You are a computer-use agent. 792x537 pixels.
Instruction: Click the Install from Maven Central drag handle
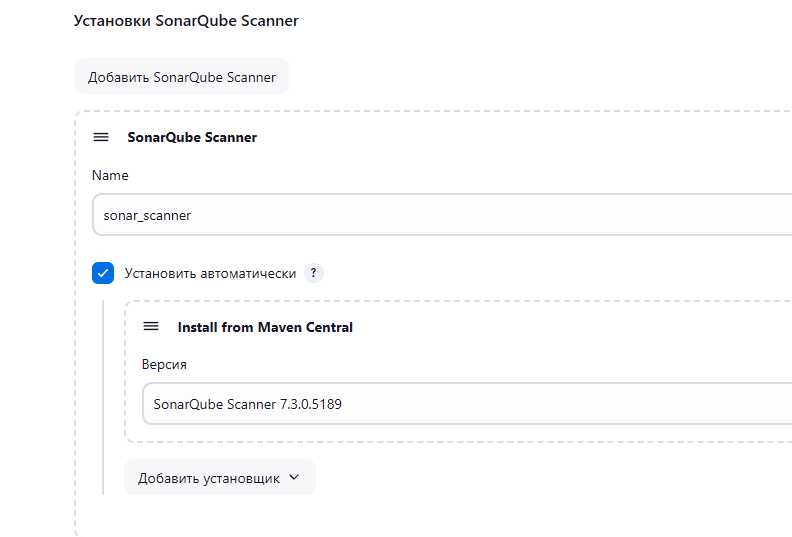point(151,326)
